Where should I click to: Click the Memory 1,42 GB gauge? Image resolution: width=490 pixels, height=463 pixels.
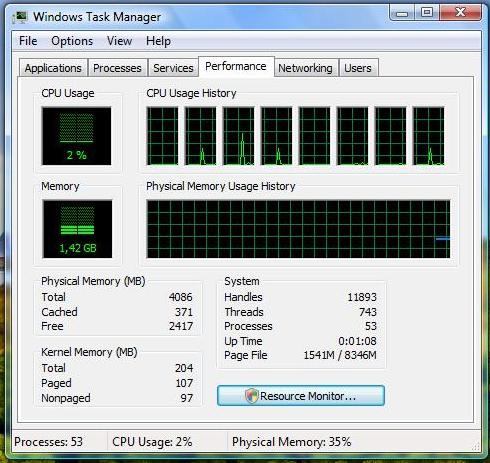pos(77,229)
